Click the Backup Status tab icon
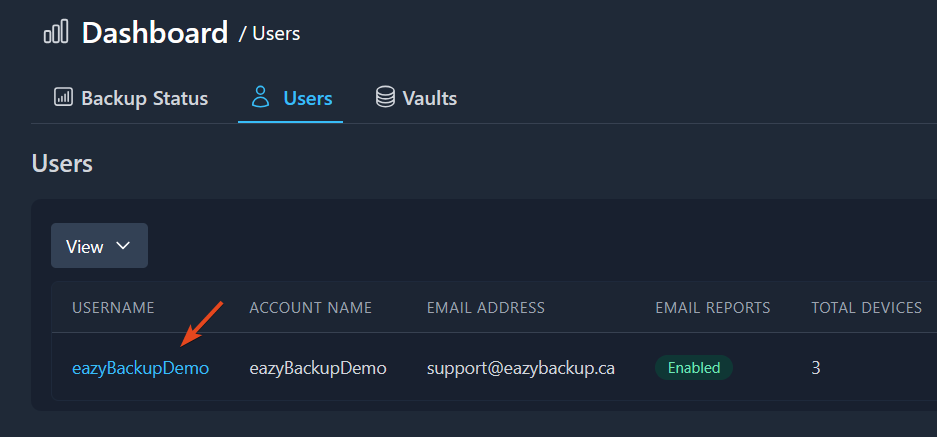The image size is (937, 437). pyautogui.click(x=63, y=98)
